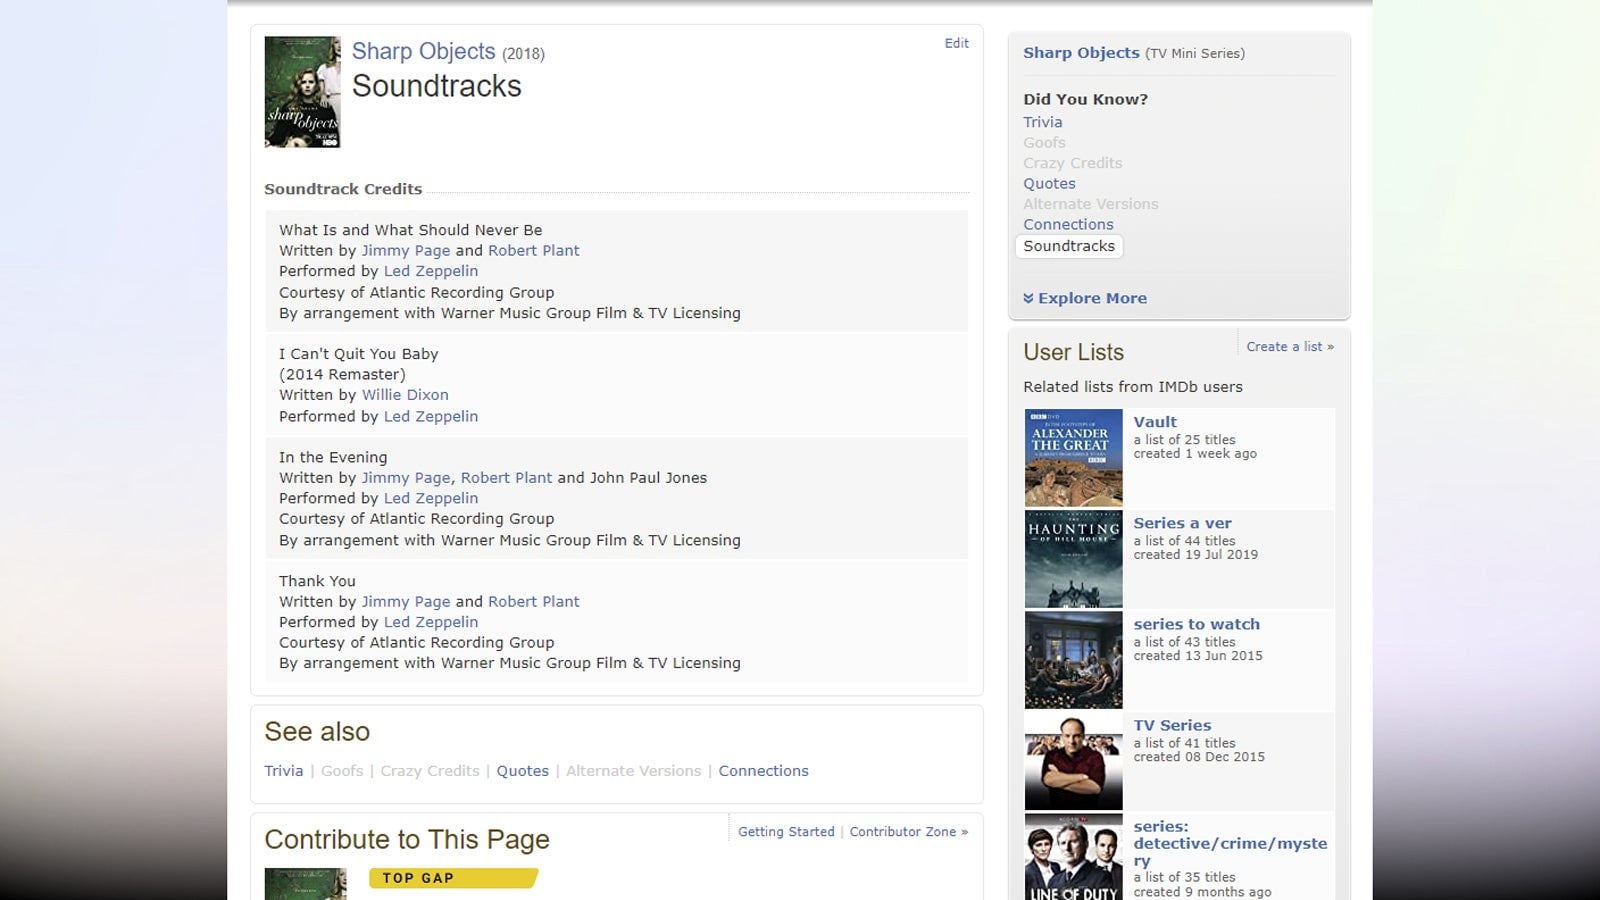
Task: Open the Led Zeppelin performer link
Action: tap(431, 270)
